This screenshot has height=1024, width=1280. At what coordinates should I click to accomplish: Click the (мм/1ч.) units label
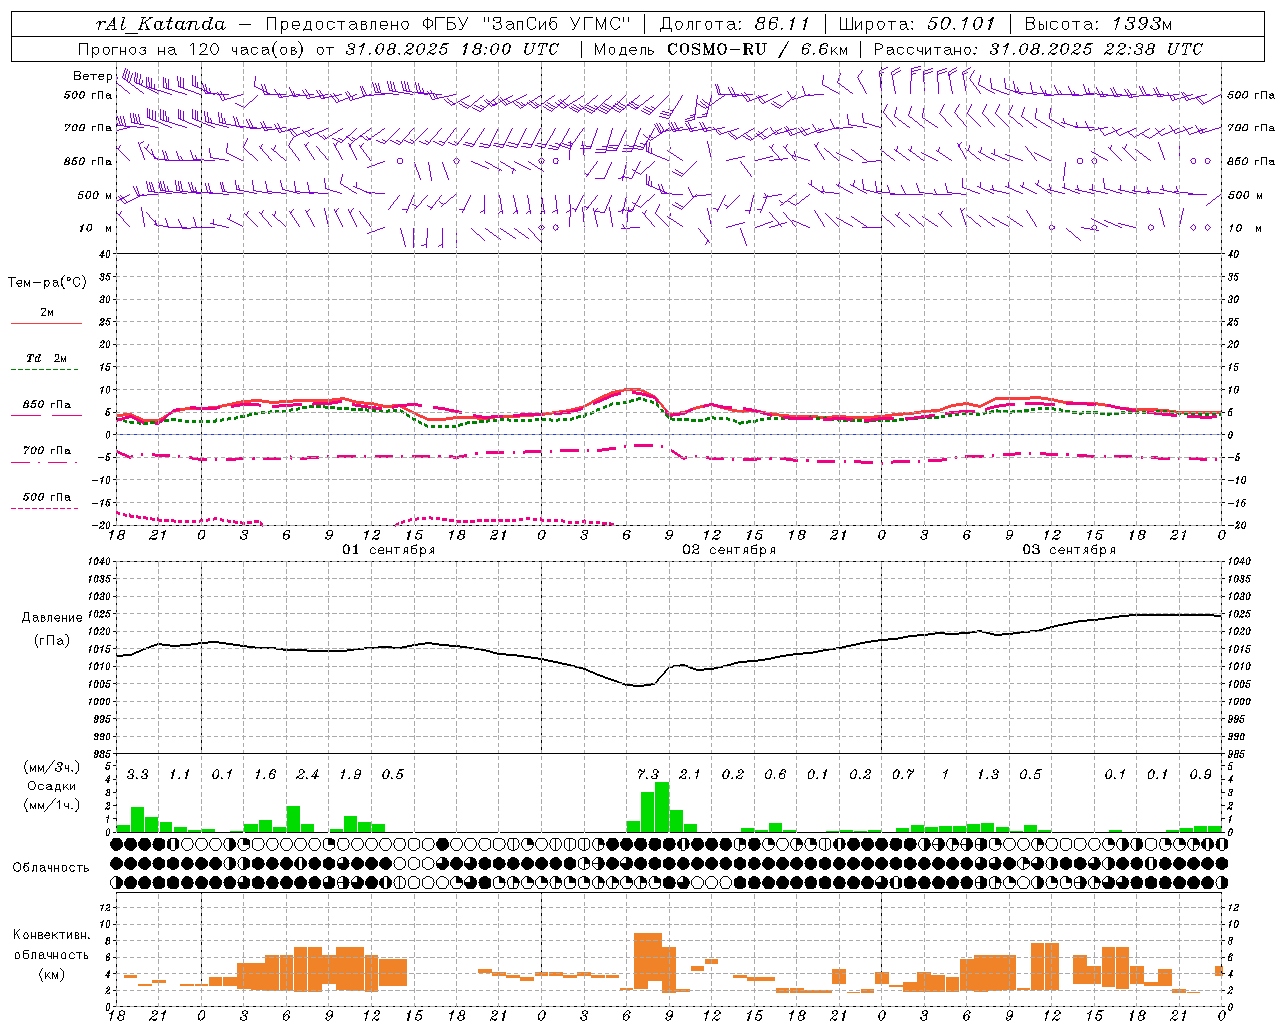(x=51, y=805)
